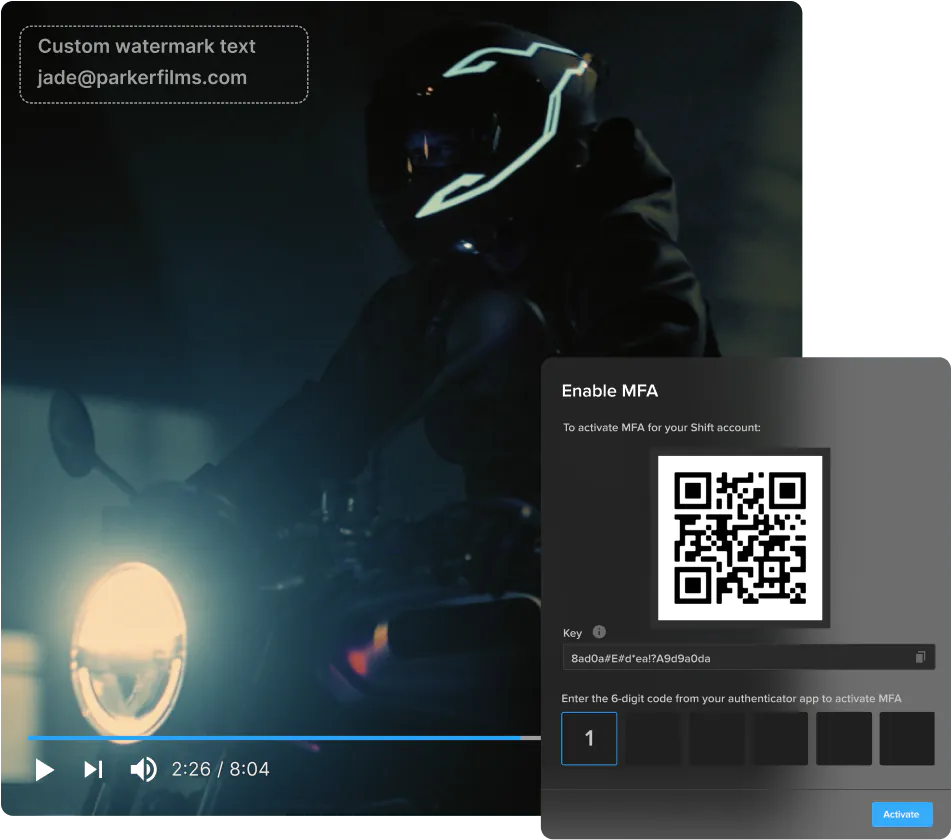This screenshot has height=840, width=952.
Task: Click the MFA key text field
Action: point(748,658)
